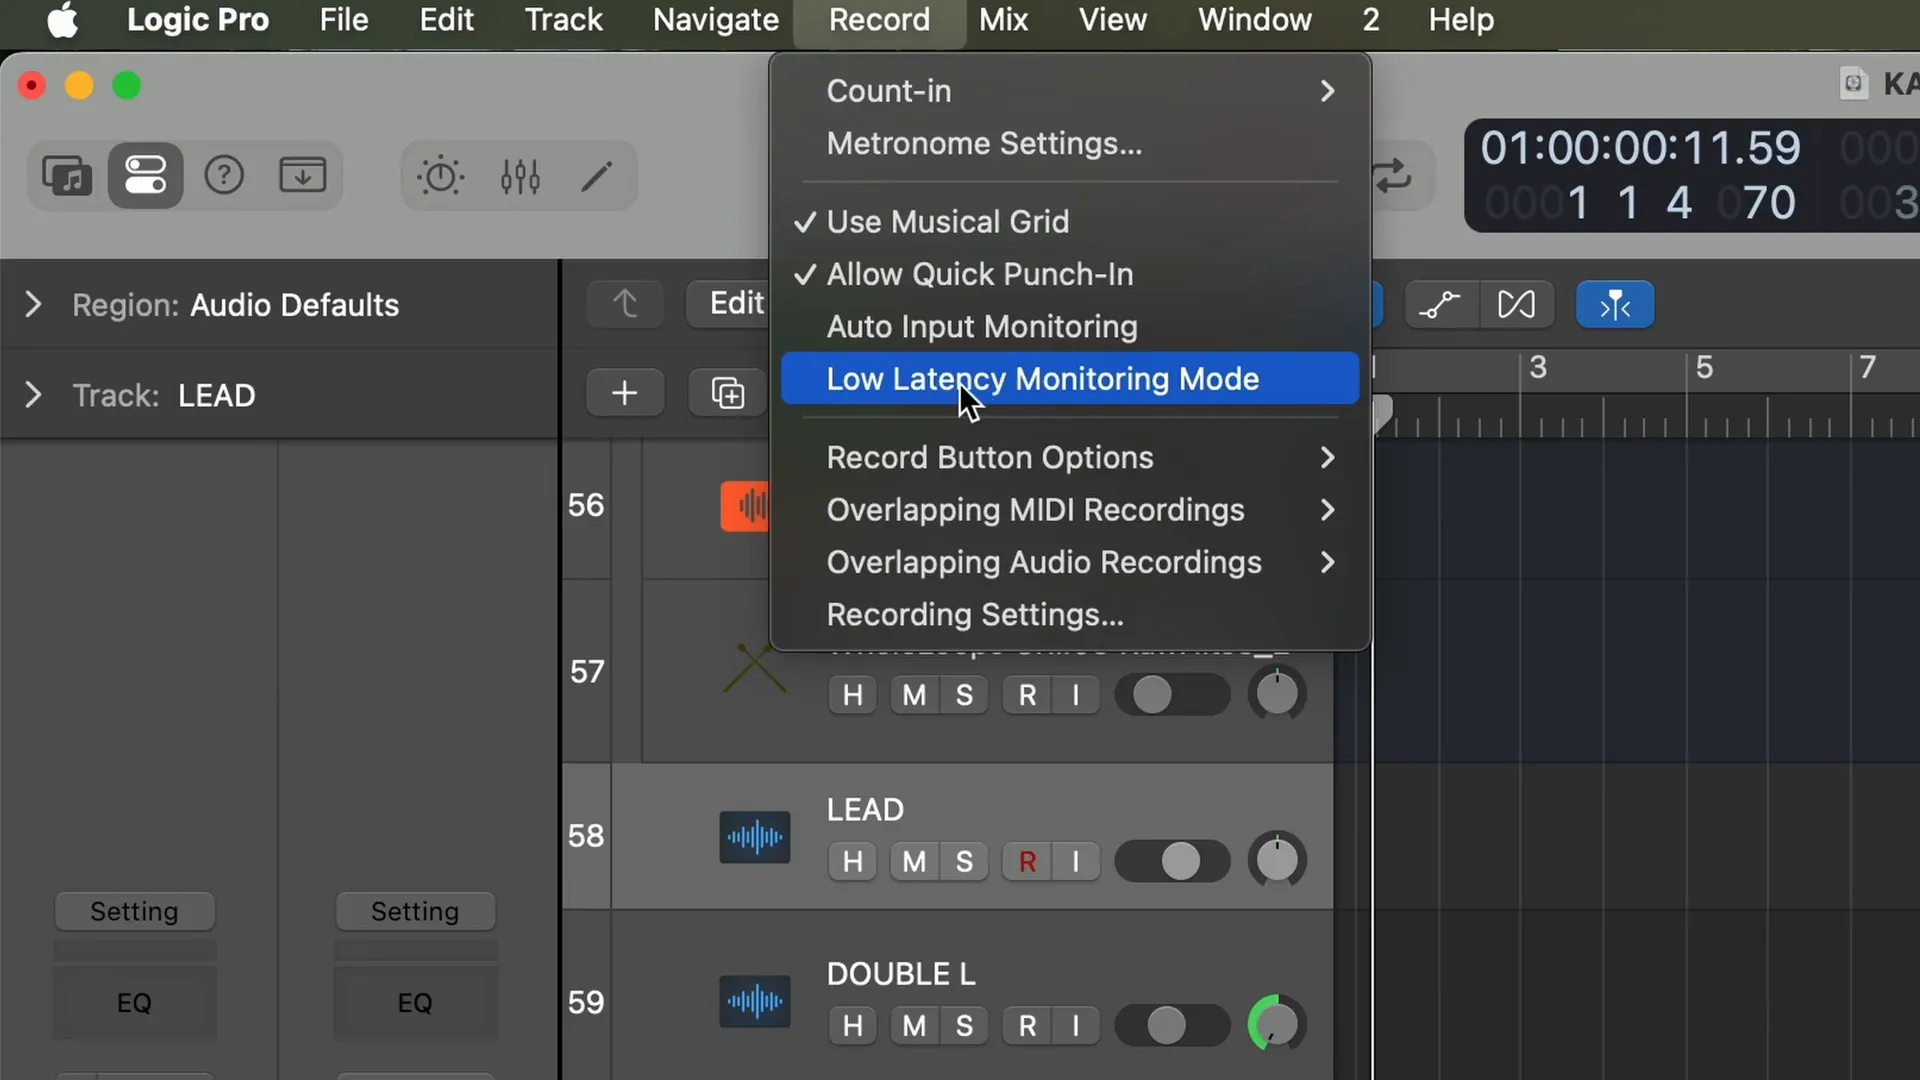Click the Download/Import icon
The width and height of the screenshot is (1920, 1080).
tap(301, 173)
